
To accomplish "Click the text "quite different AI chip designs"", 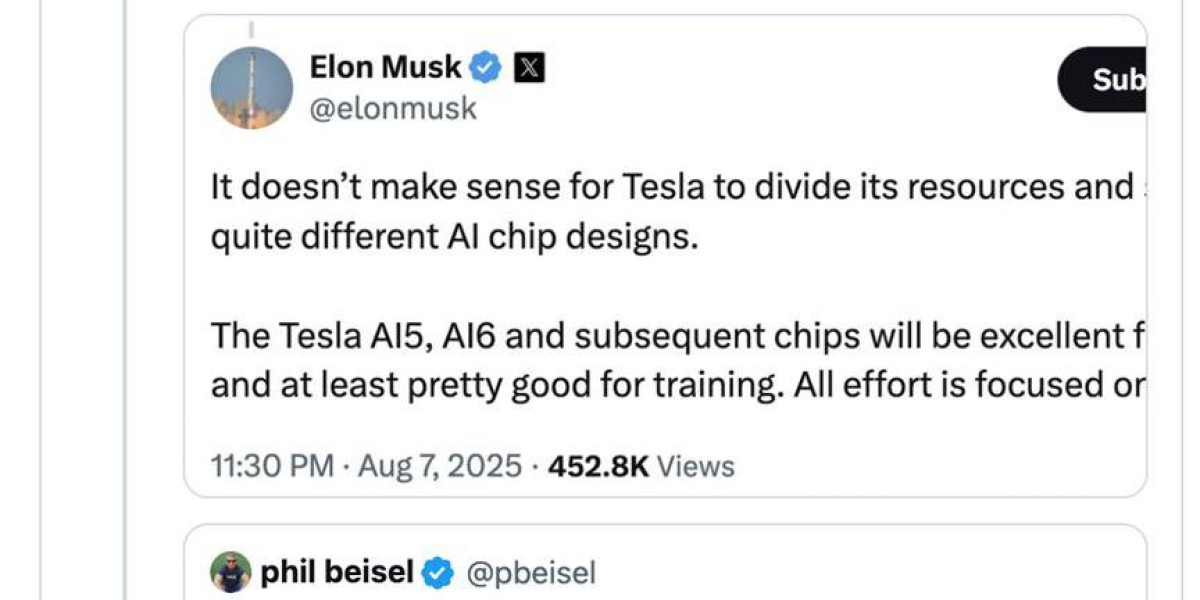I will pyautogui.click(x=453, y=240).
